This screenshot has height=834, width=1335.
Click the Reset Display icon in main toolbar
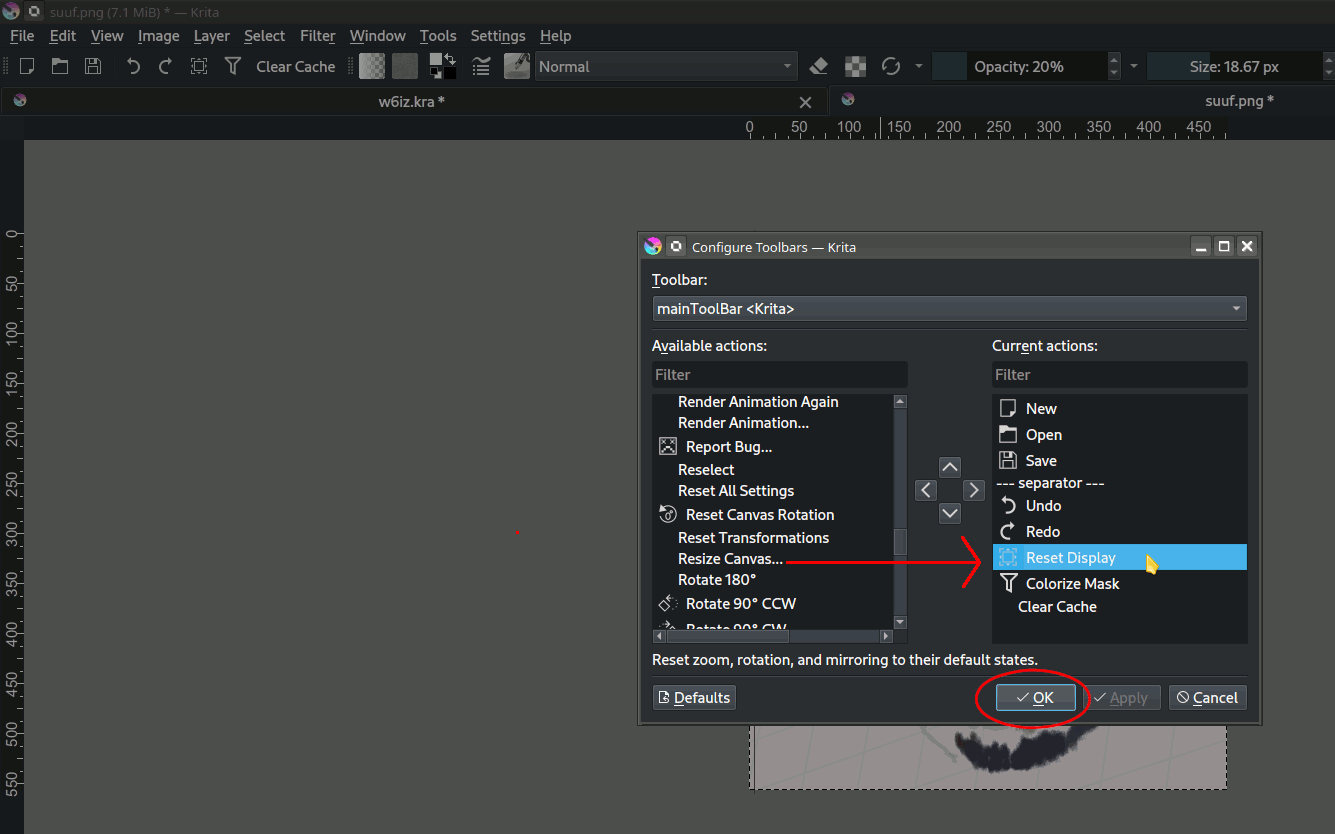199,66
